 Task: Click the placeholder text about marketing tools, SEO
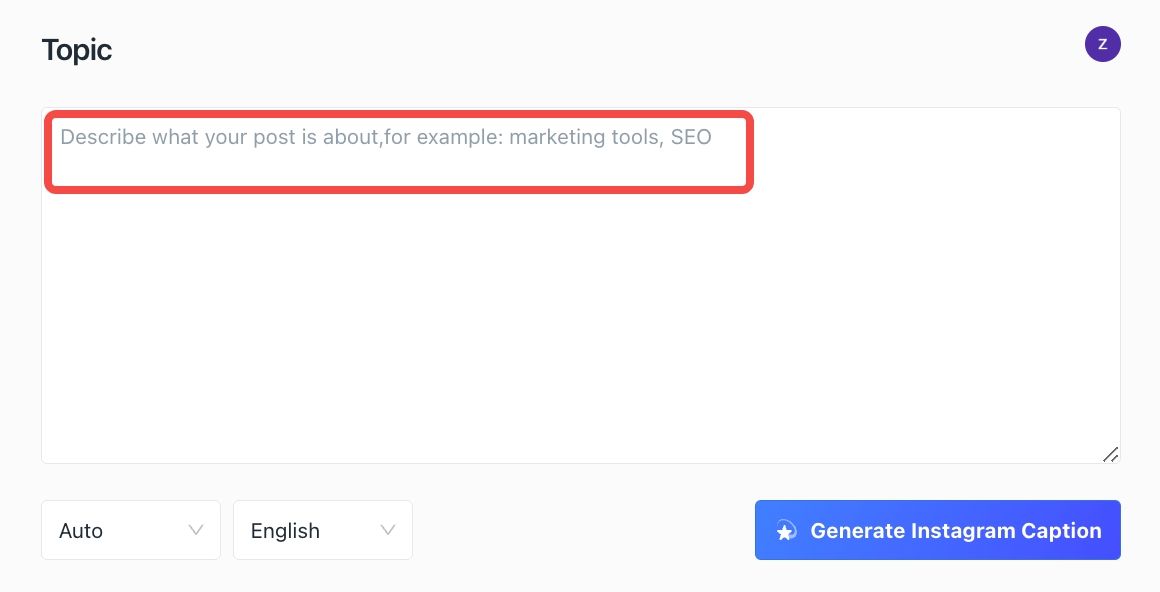coord(385,137)
